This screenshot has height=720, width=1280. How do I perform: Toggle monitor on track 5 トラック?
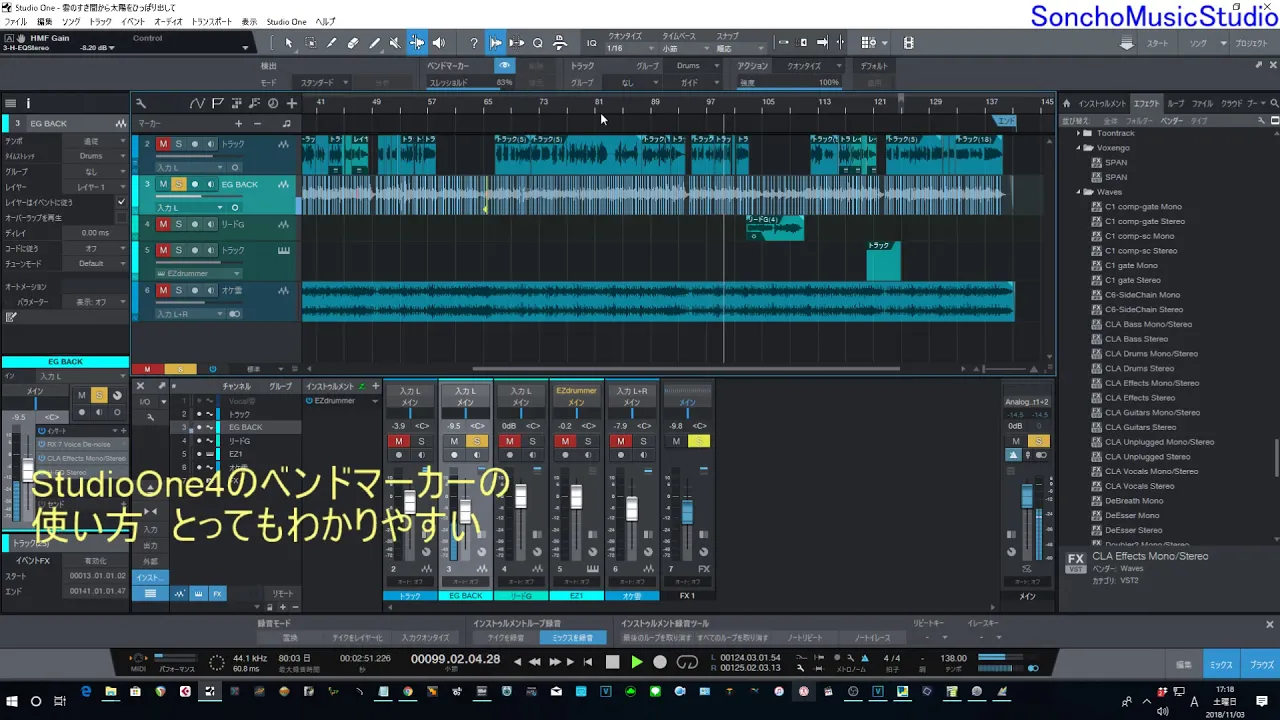click(x=210, y=250)
